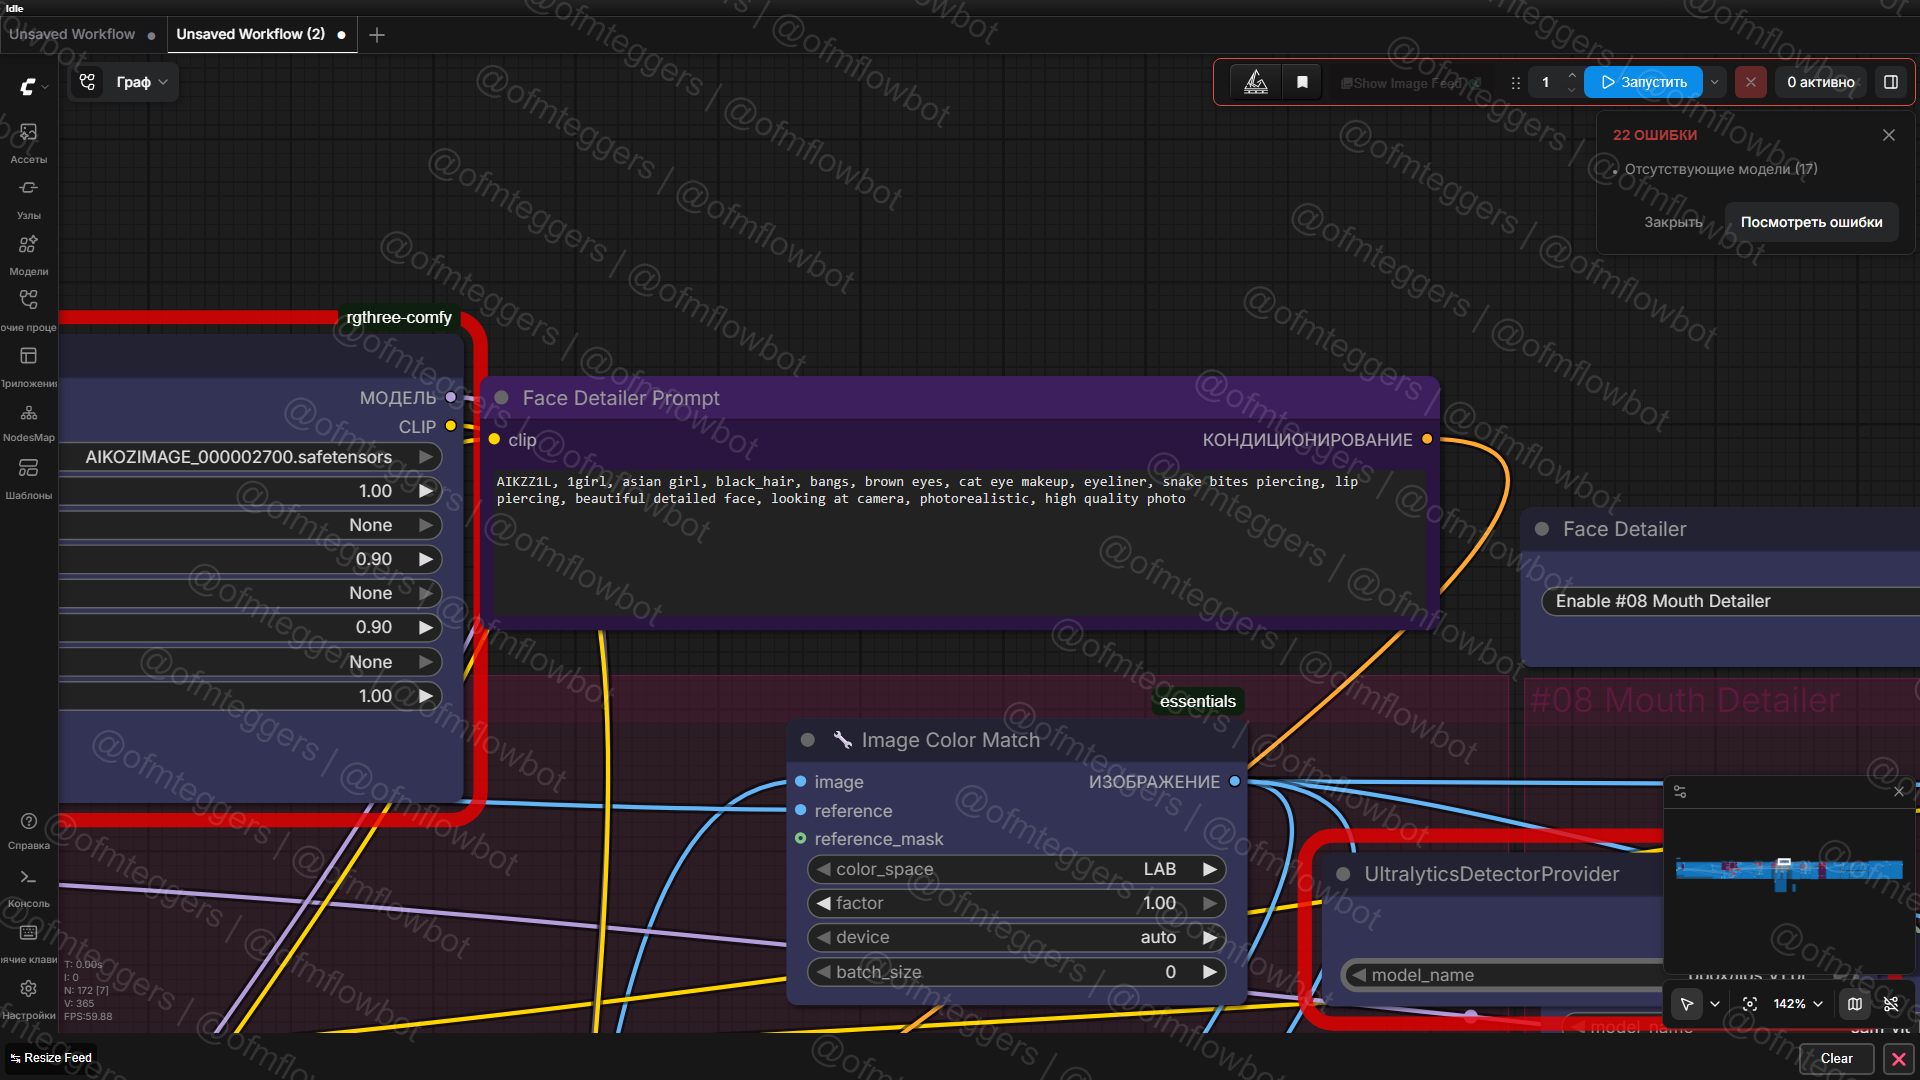Add a new workflow tab with plus
1920x1080 pixels.
pos(377,35)
